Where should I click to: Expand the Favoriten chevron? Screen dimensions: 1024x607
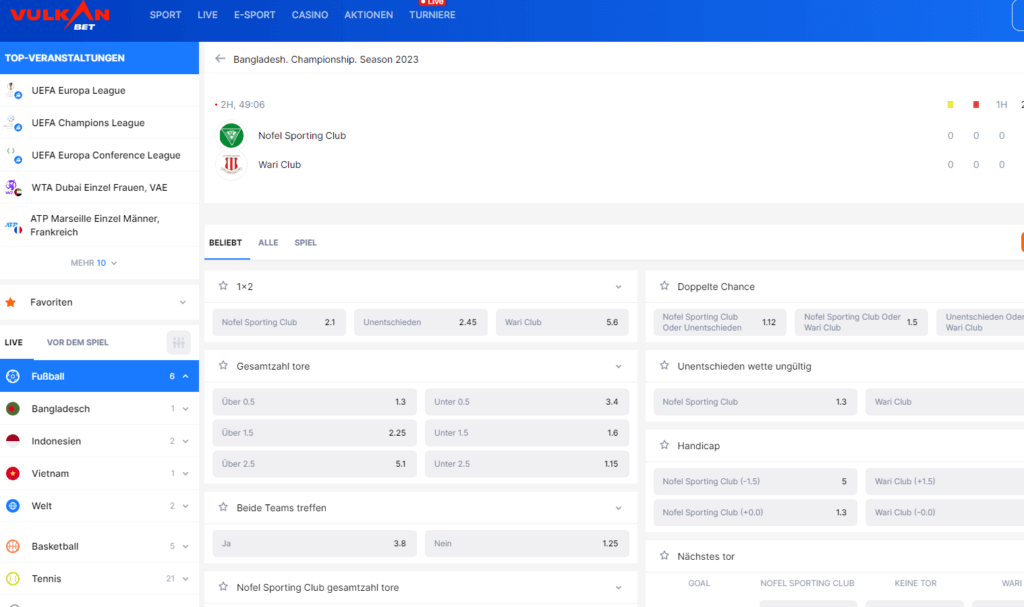pyautogui.click(x=183, y=303)
